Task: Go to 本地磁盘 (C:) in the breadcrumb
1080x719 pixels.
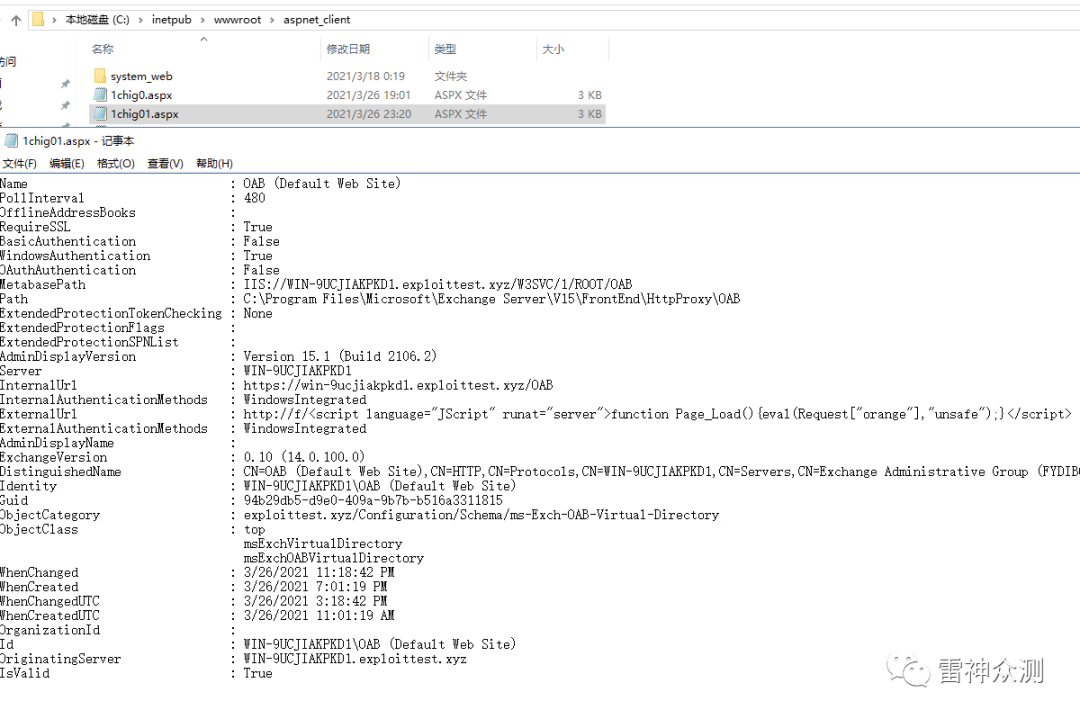Action: pyautogui.click(x=97, y=20)
